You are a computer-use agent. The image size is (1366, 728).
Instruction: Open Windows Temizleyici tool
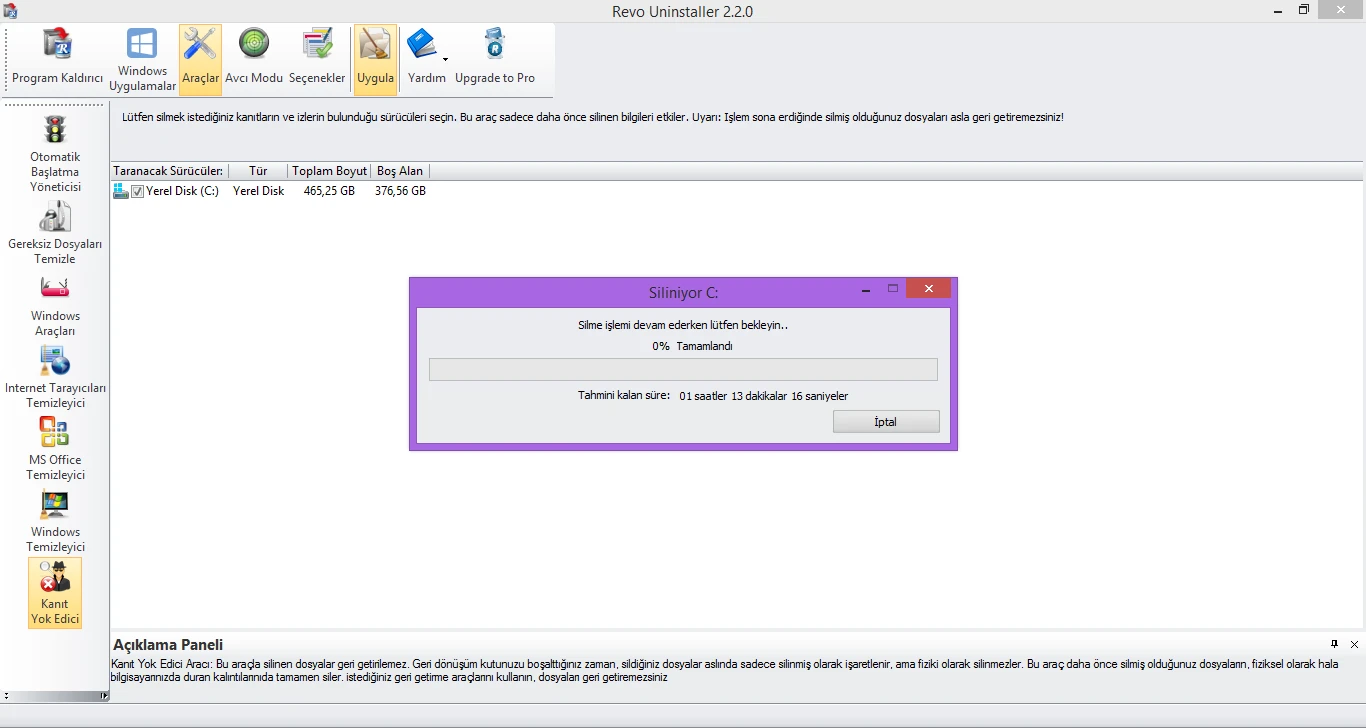[55, 520]
